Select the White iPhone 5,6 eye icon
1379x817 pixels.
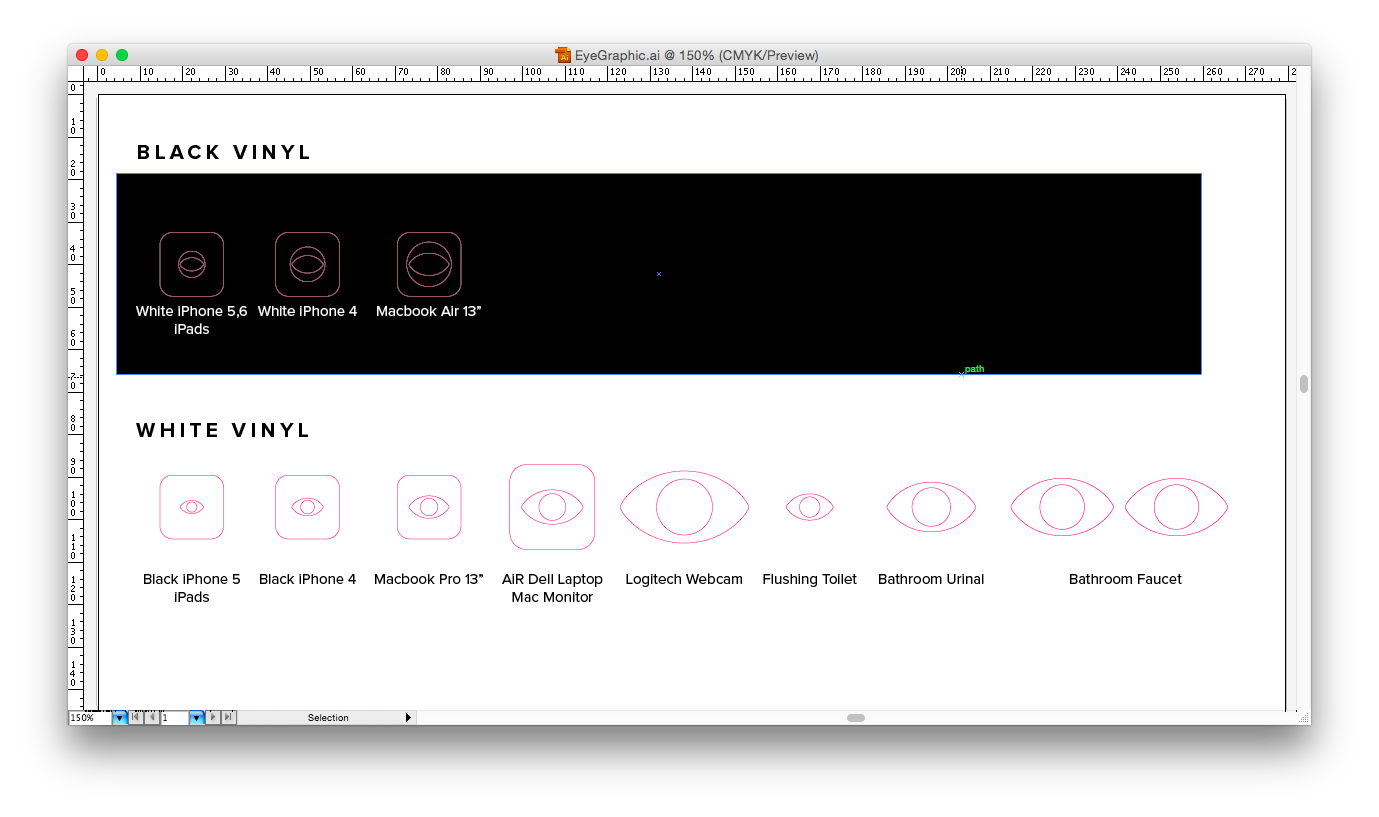click(191, 264)
